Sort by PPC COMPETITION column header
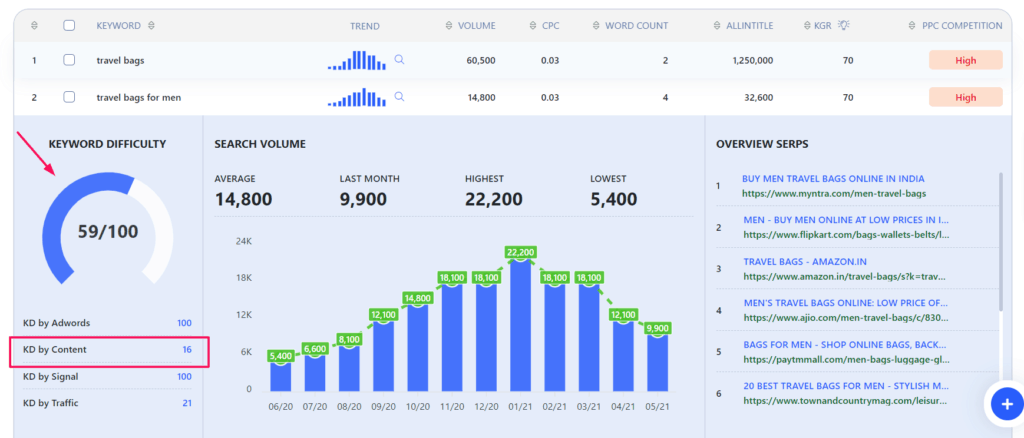This screenshot has width=1024, height=438. (954, 25)
